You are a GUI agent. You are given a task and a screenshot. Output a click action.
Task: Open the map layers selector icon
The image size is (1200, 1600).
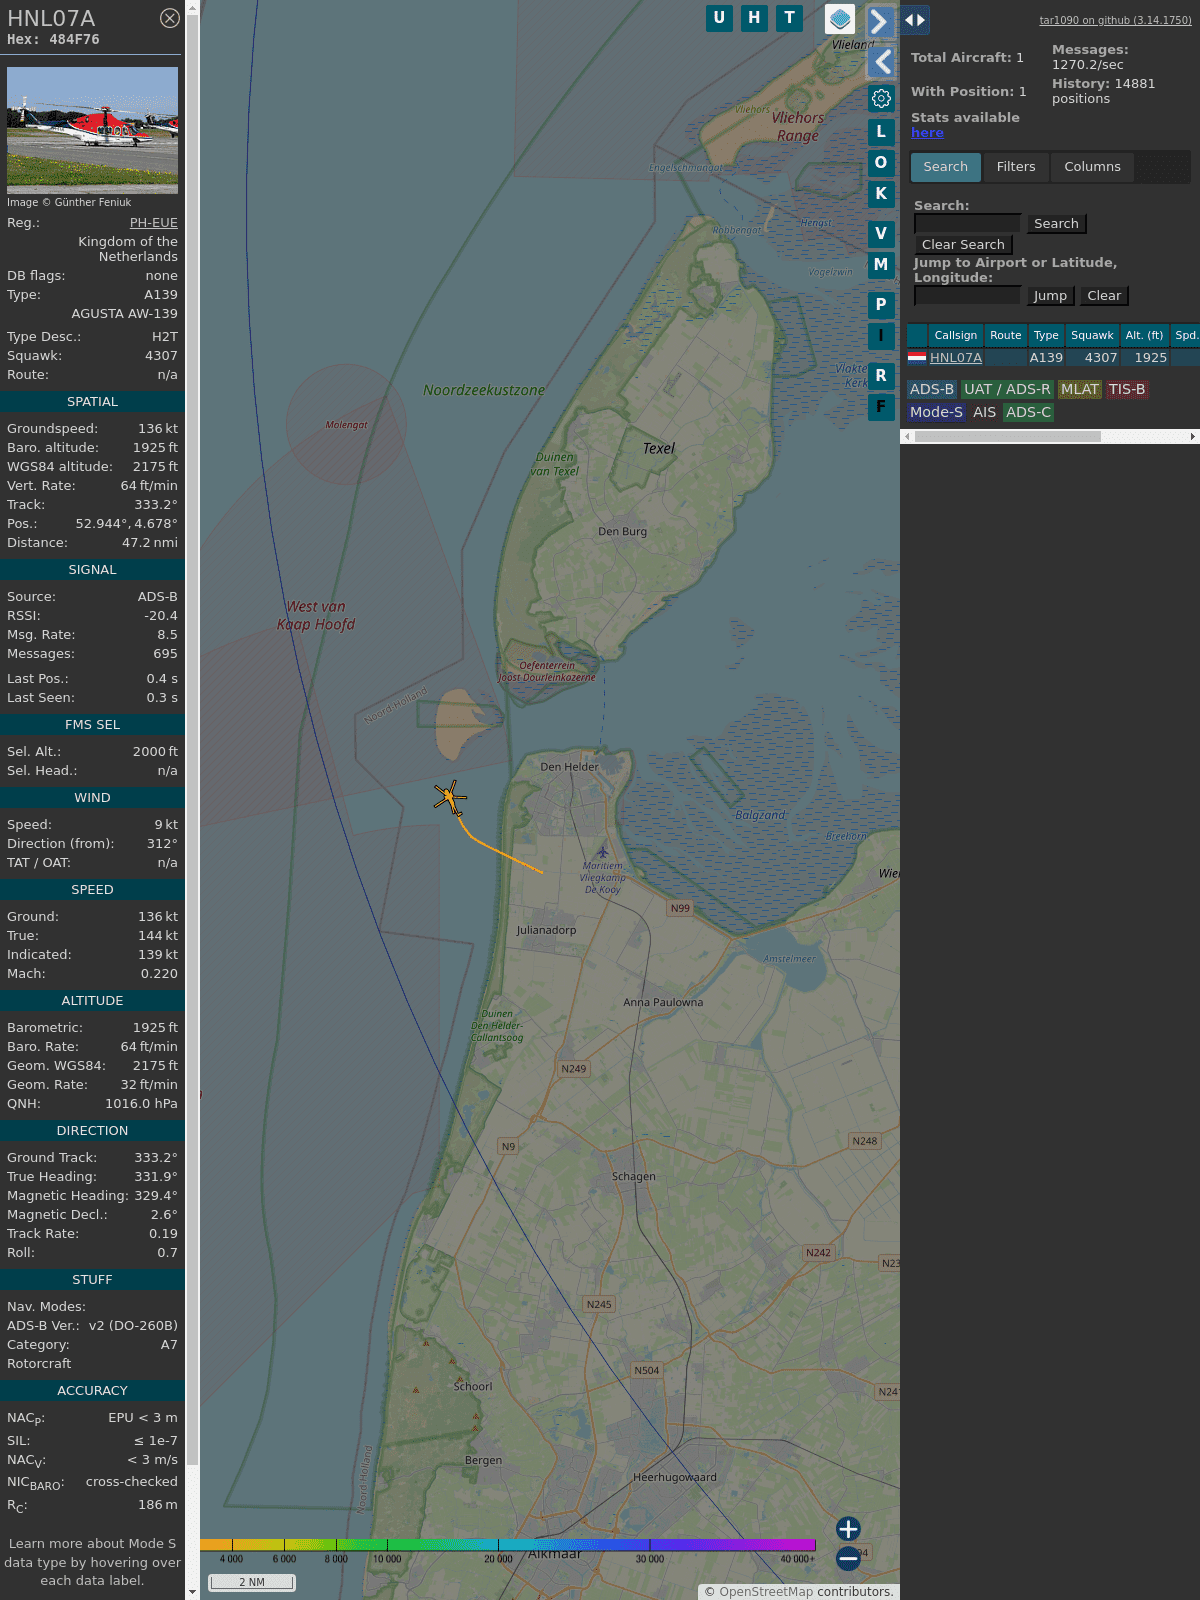[x=840, y=19]
